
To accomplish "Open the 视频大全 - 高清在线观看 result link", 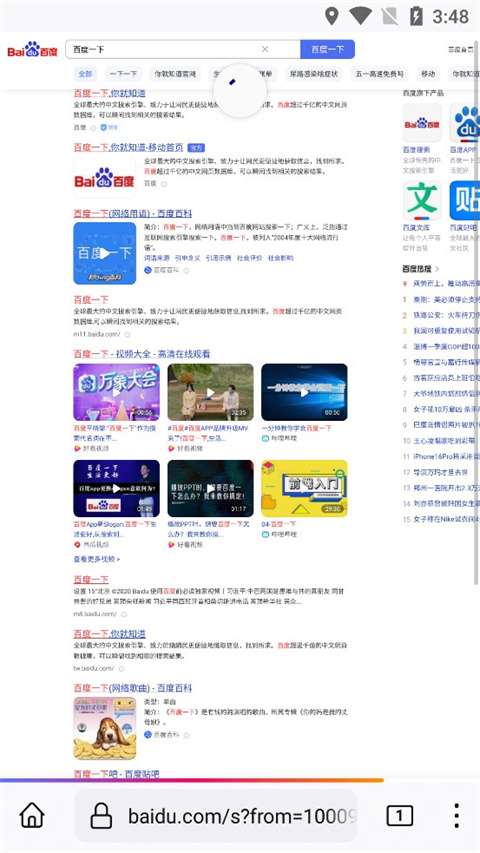I will click(x=141, y=354).
